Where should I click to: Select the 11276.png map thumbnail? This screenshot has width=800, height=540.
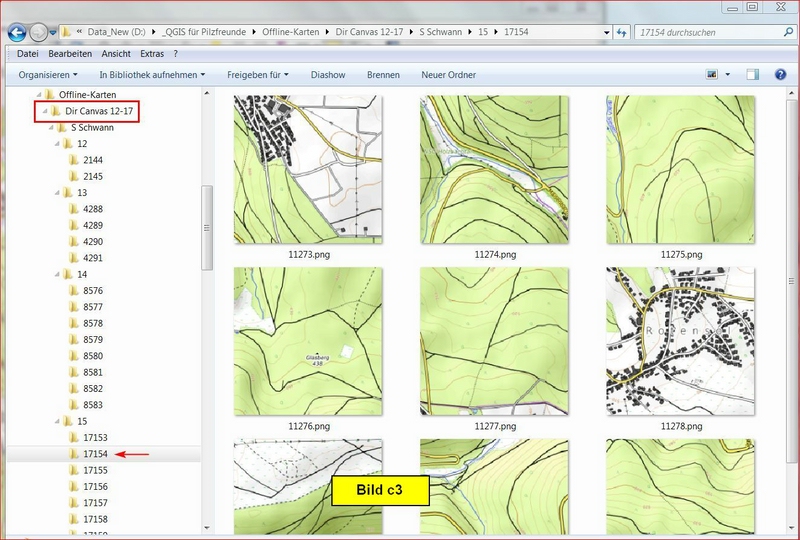click(x=308, y=341)
